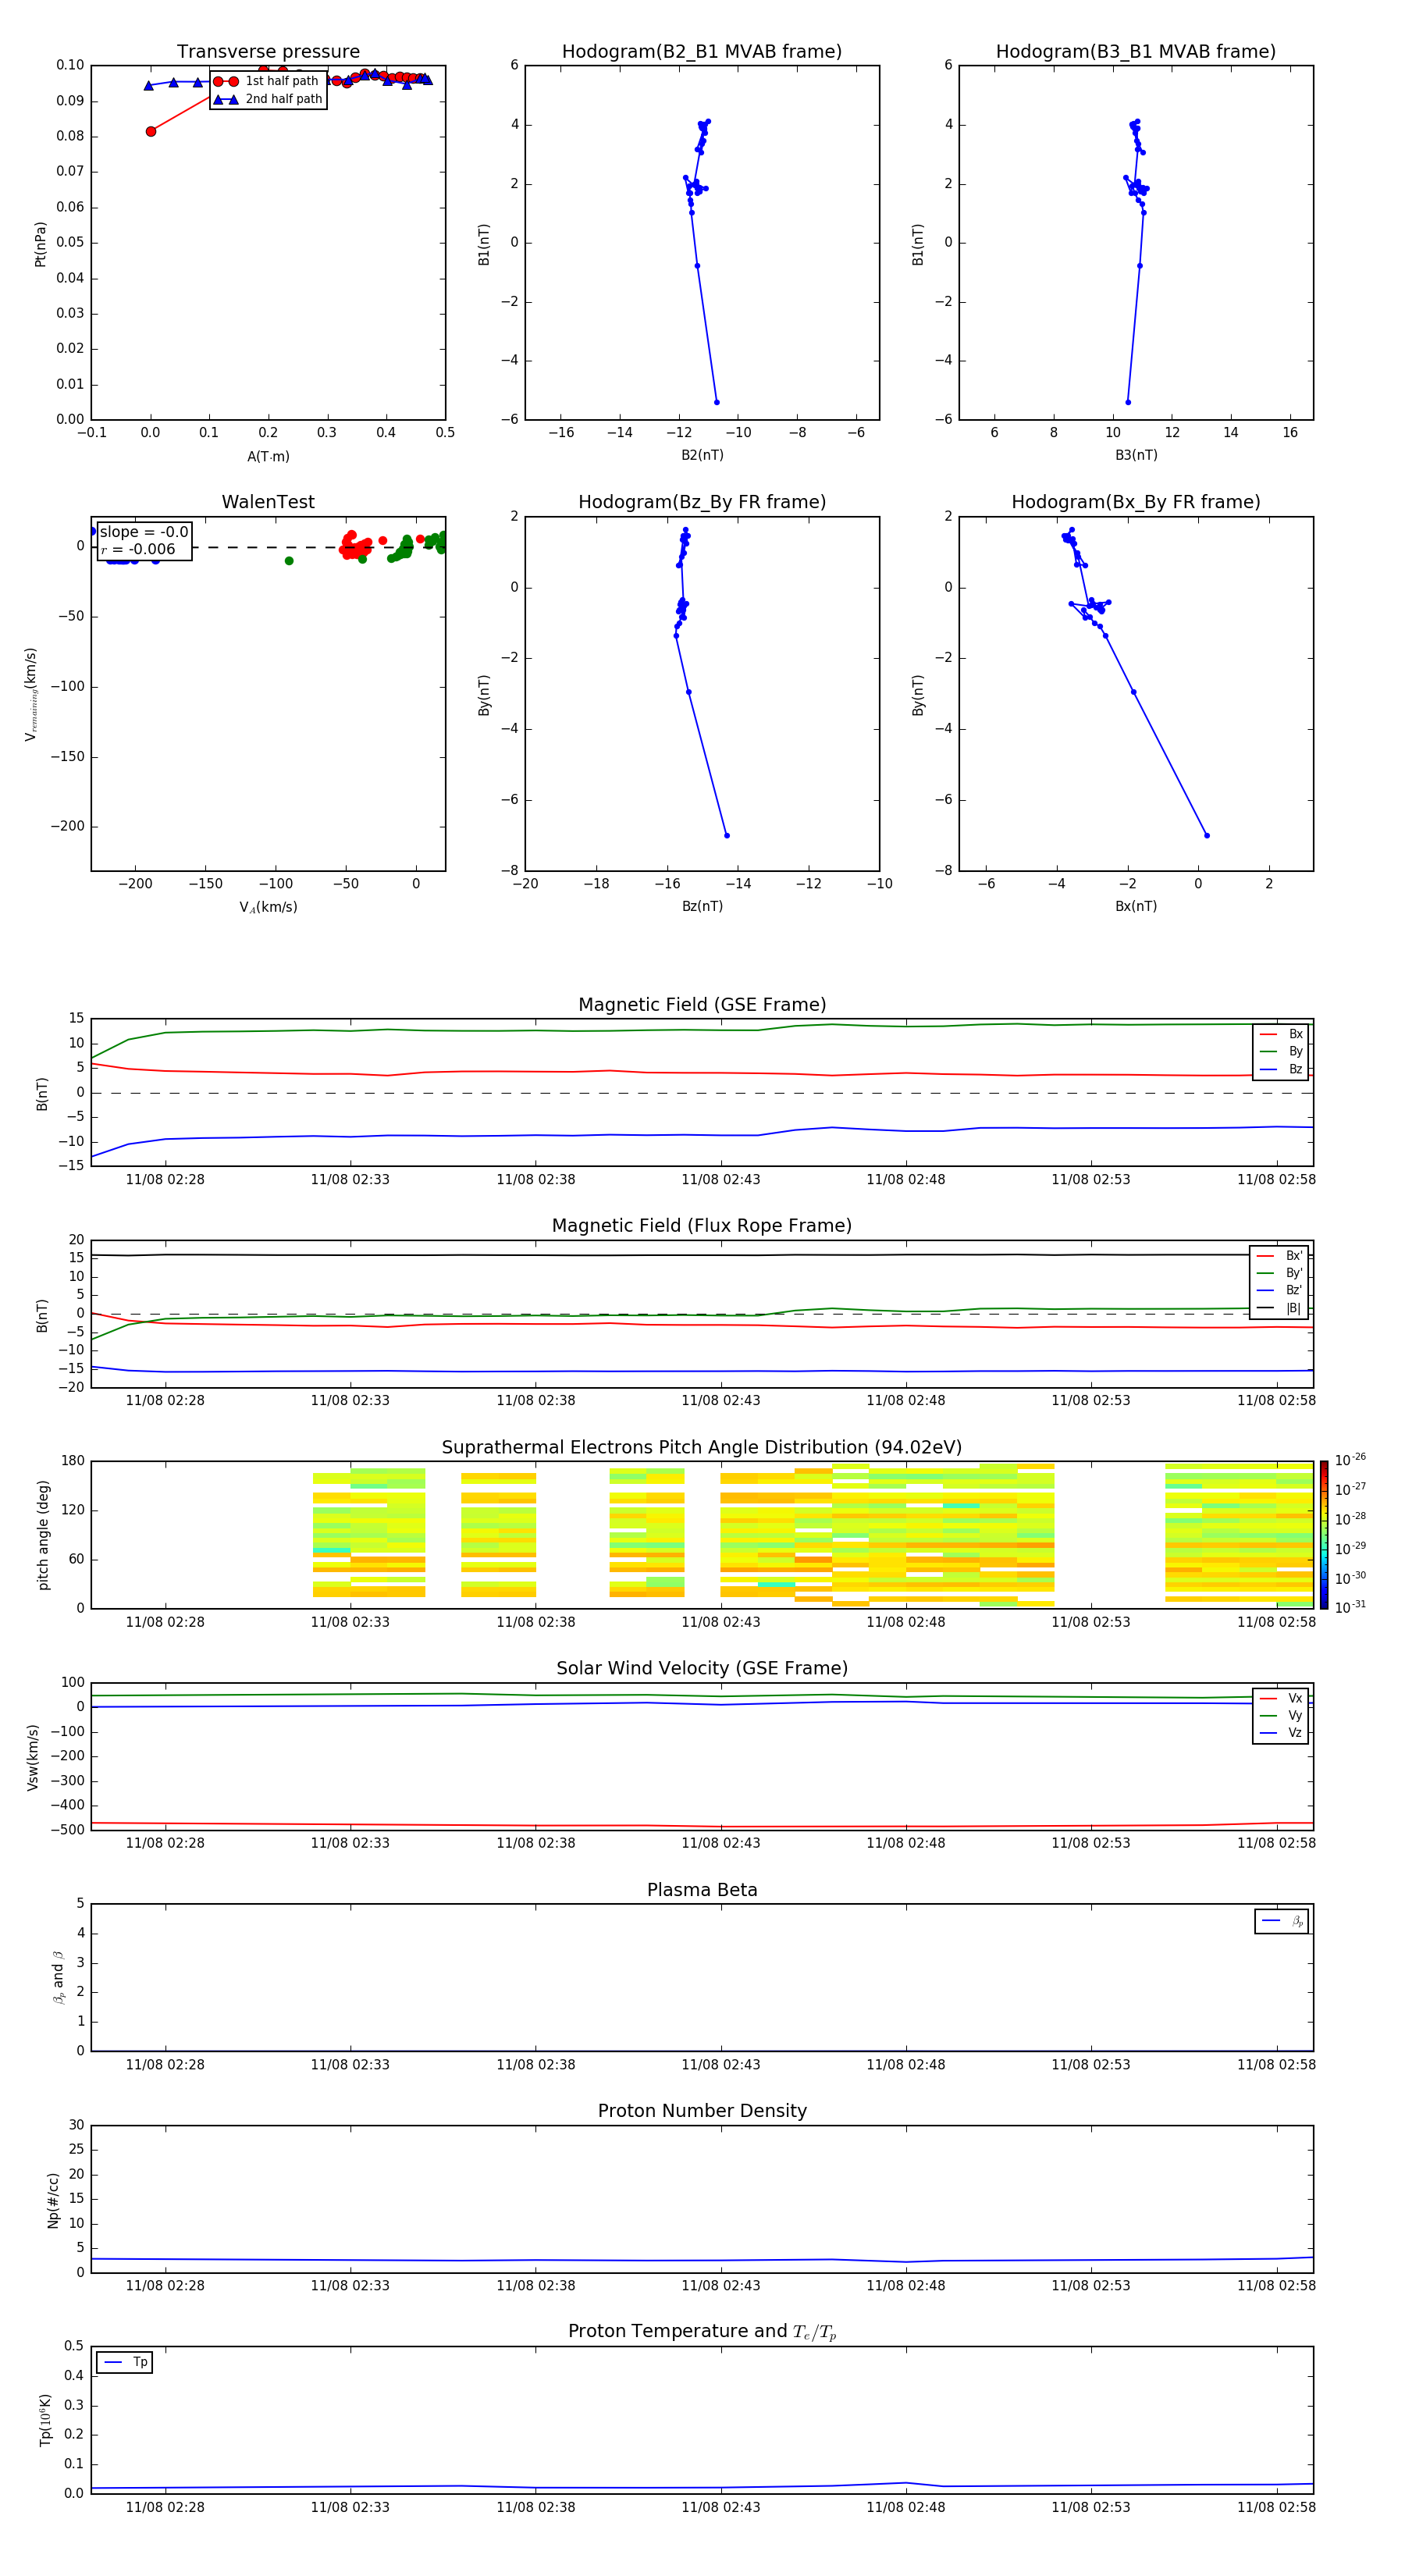This screenshot has width=1405, height=2576.
Task: Click the 'Hodogram(Bz_By FR frame)' title
Action: [x=702, y=502]
